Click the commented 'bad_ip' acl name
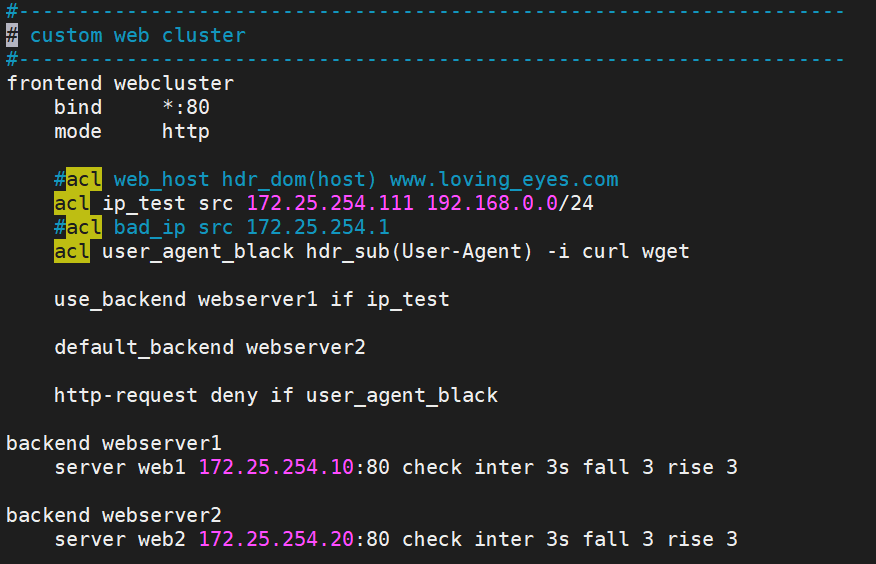Viewport: 876px width, 564px height. click(149, 228)
